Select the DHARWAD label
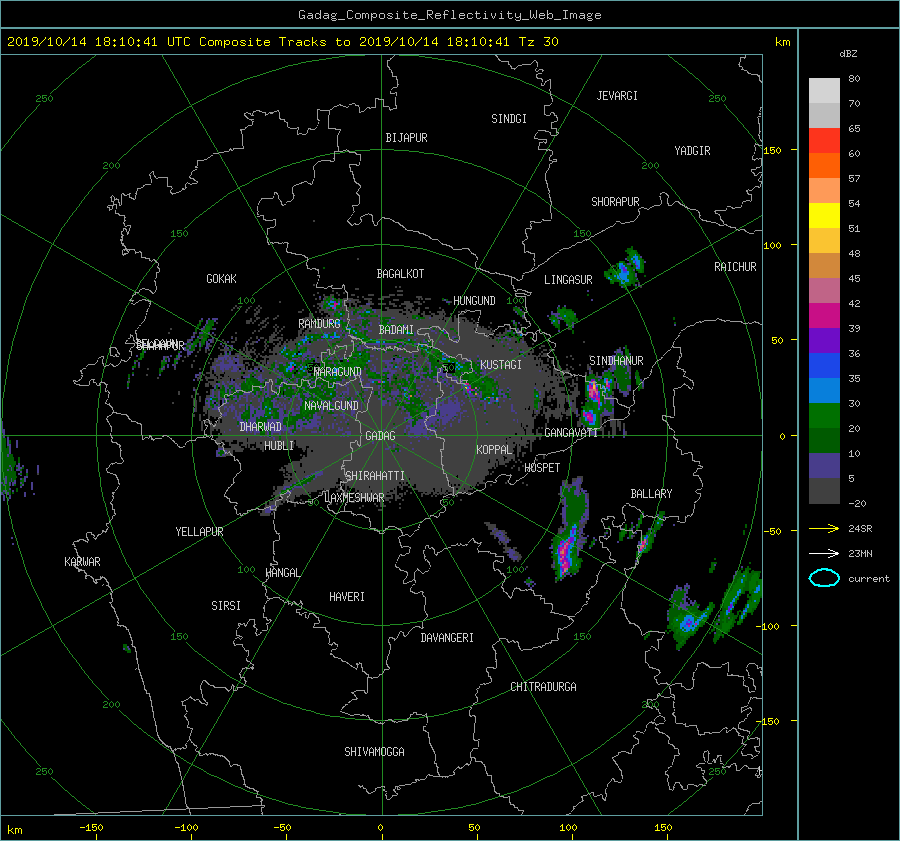900x841 pixels. [x=260, y=427]
